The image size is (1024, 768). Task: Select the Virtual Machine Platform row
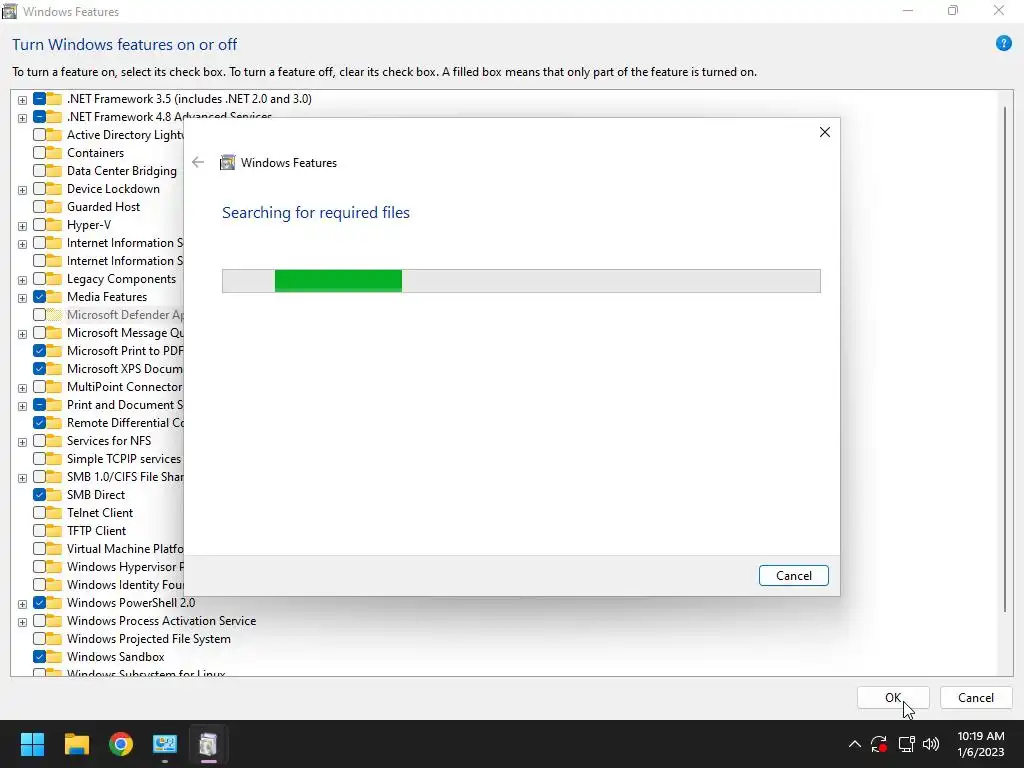(125, 549)
